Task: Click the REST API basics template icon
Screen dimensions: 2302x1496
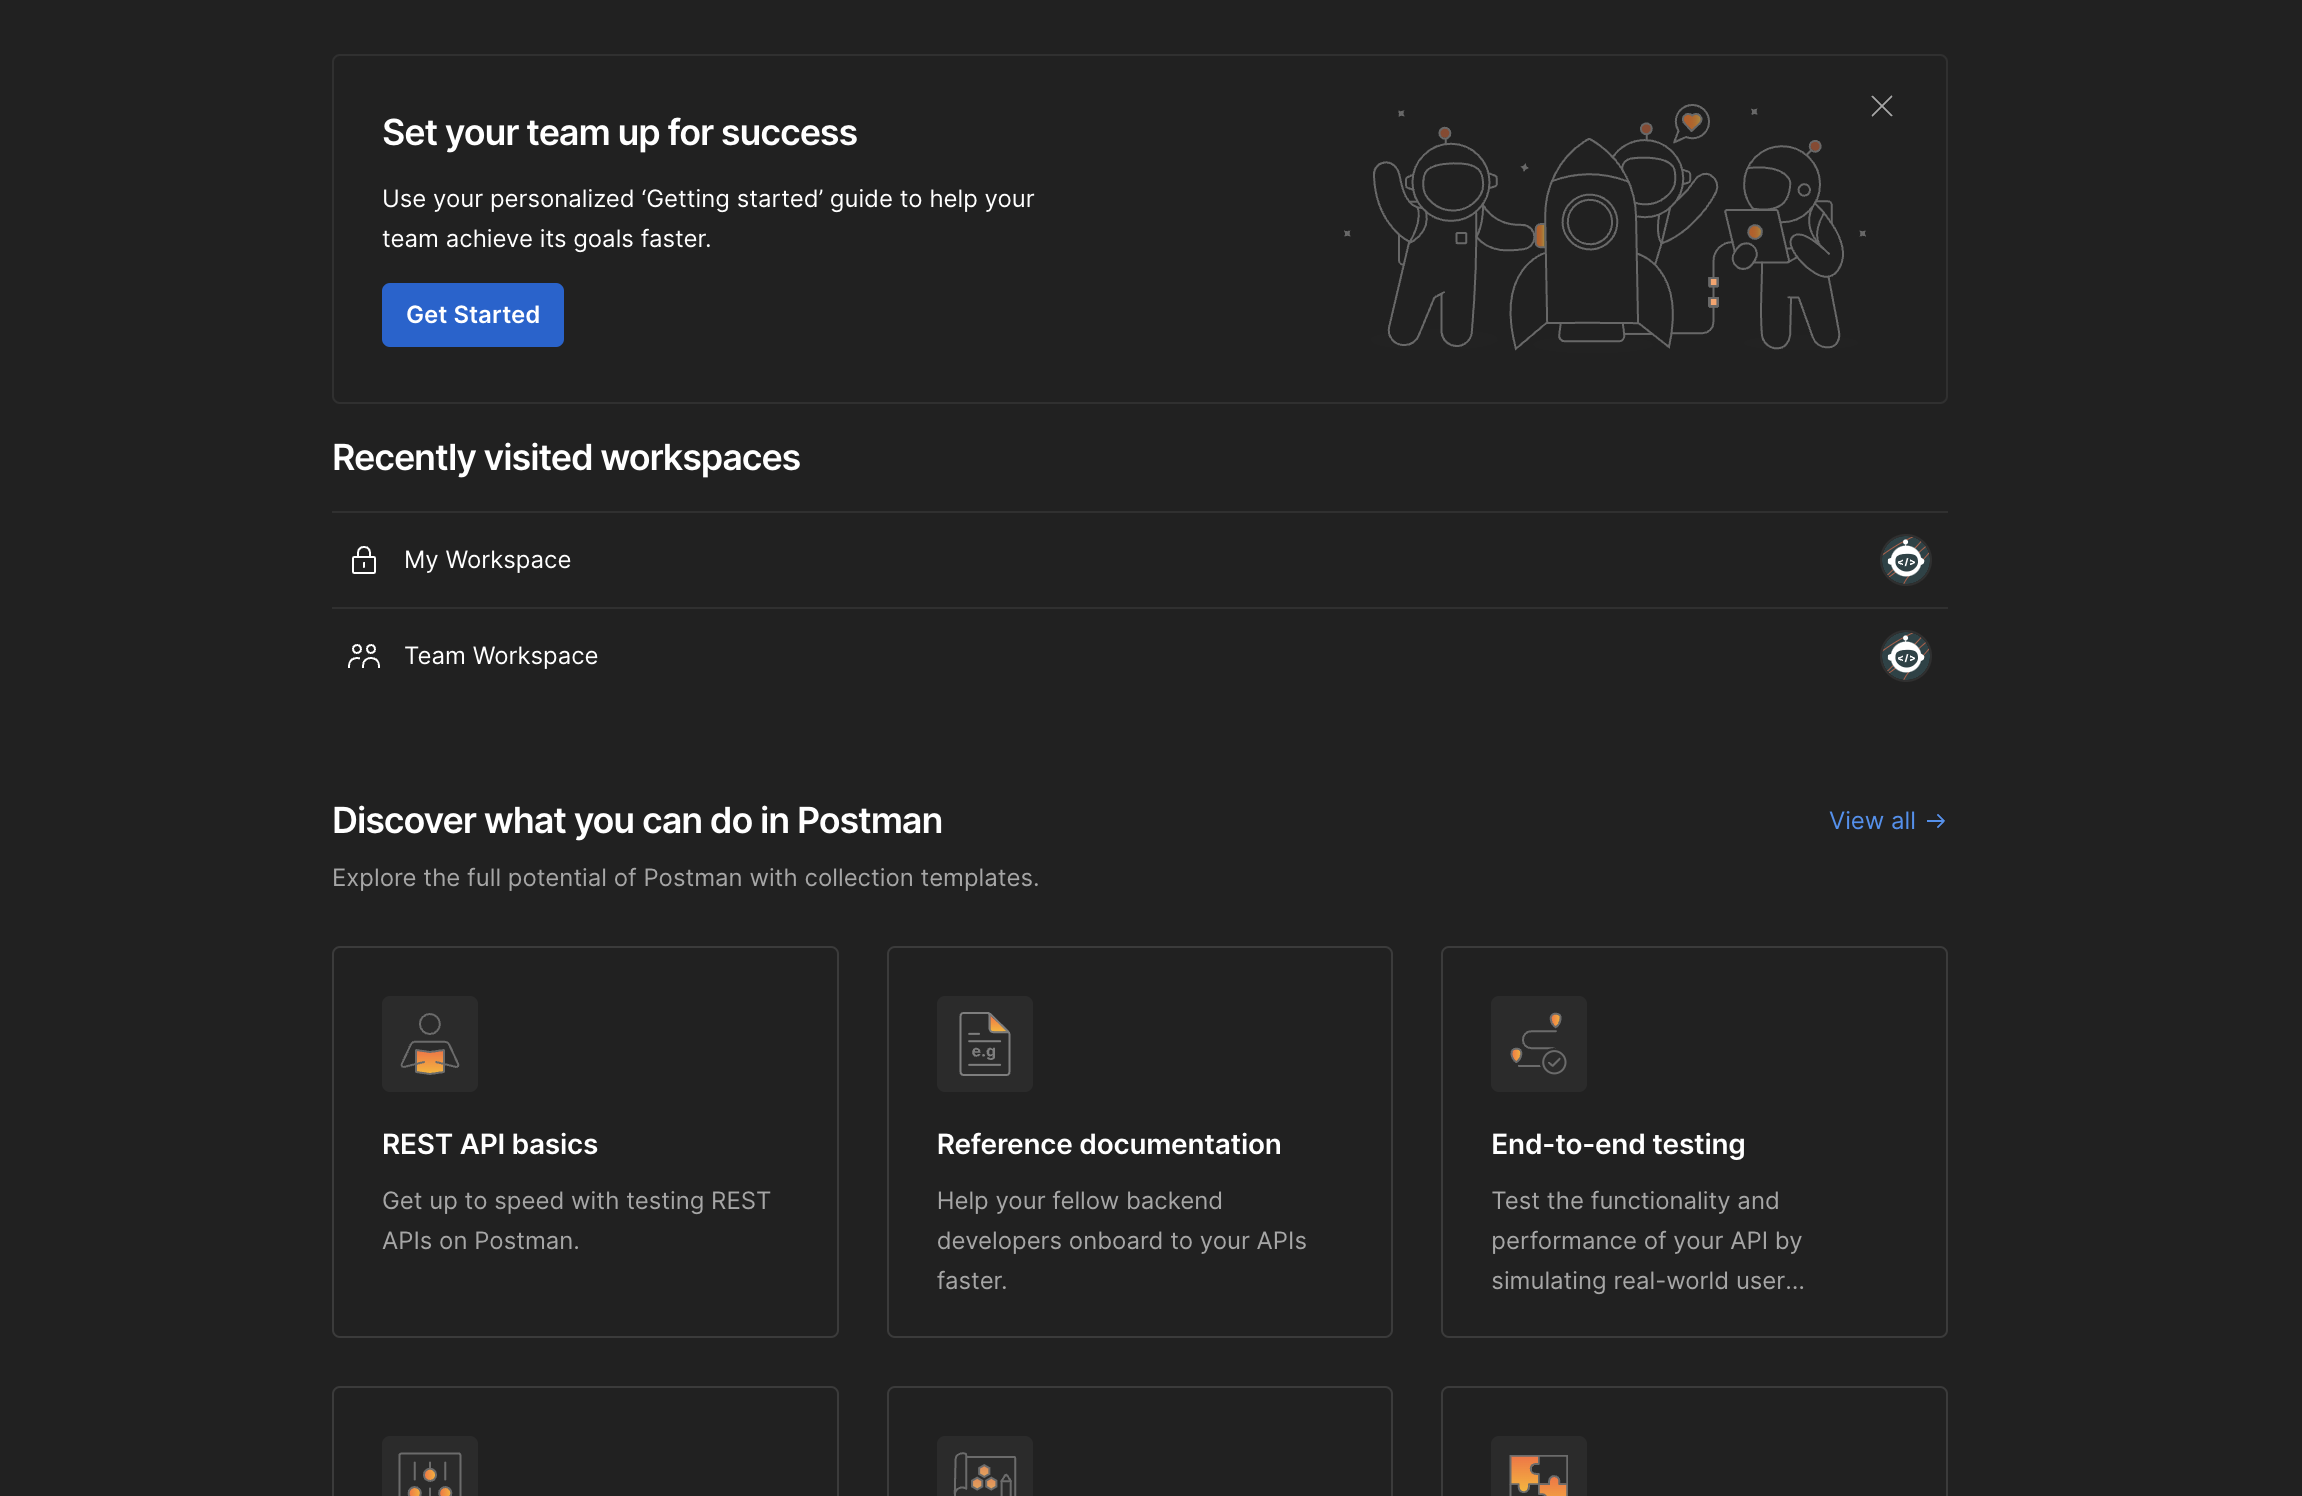Action: [430, 1044]
